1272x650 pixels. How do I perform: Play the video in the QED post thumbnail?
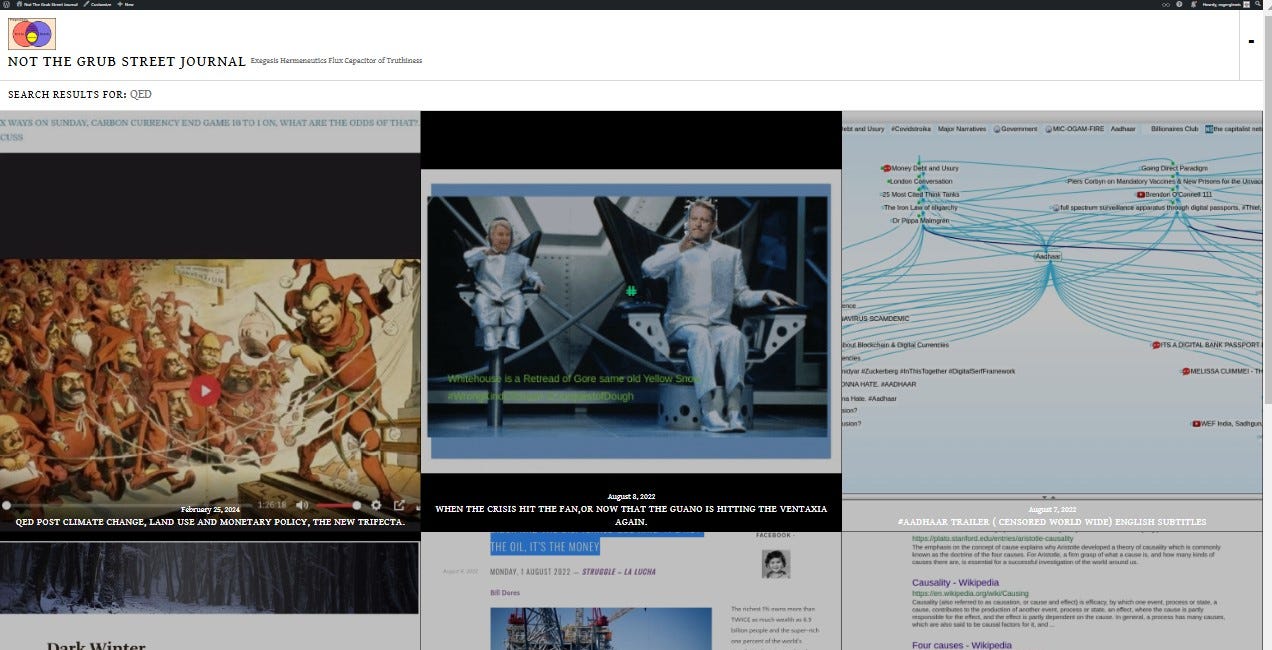click(205, 390)
